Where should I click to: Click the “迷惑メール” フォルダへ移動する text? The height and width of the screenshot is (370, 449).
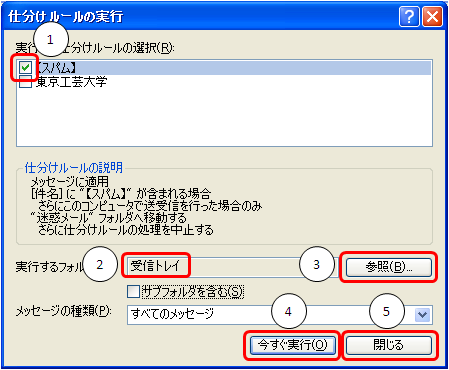[x=108, y=218]
